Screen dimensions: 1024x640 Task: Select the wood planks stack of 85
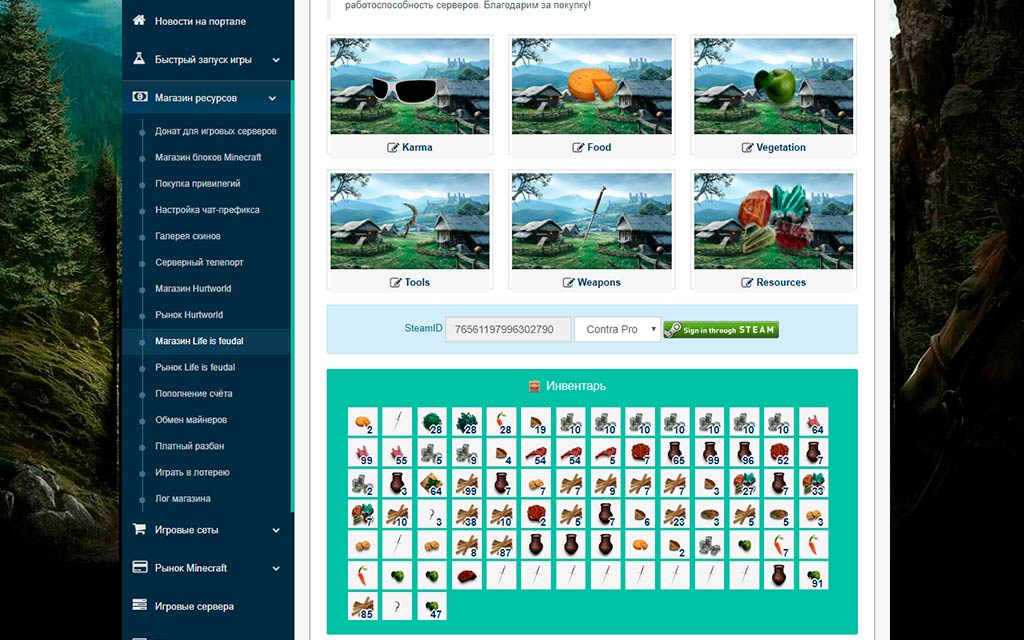point(363,607)
